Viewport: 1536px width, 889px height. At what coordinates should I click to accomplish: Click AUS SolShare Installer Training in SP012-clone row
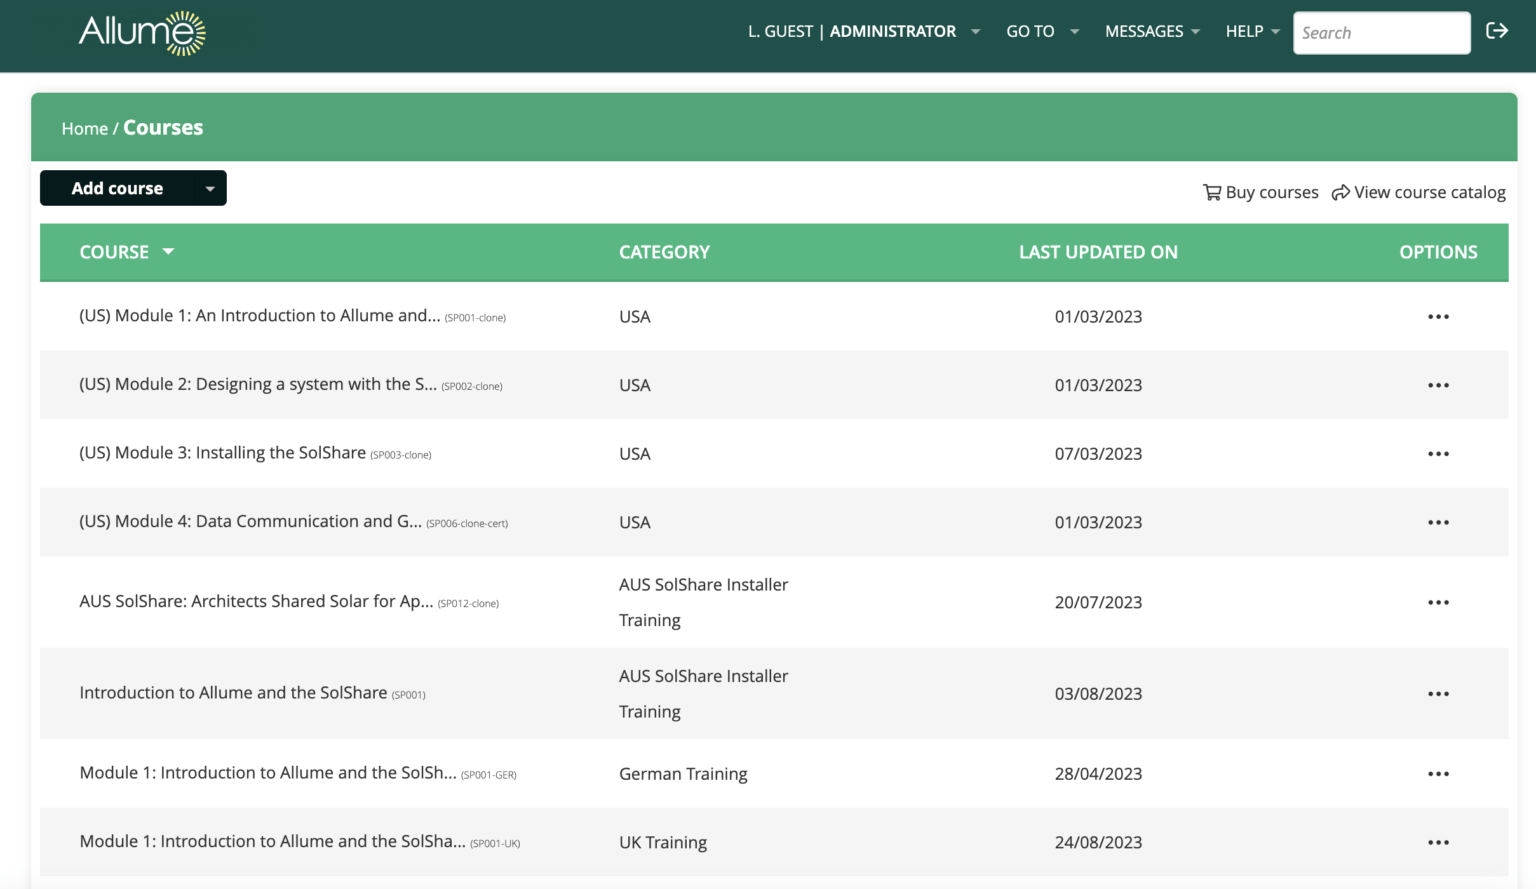click(x=703, y=602)
